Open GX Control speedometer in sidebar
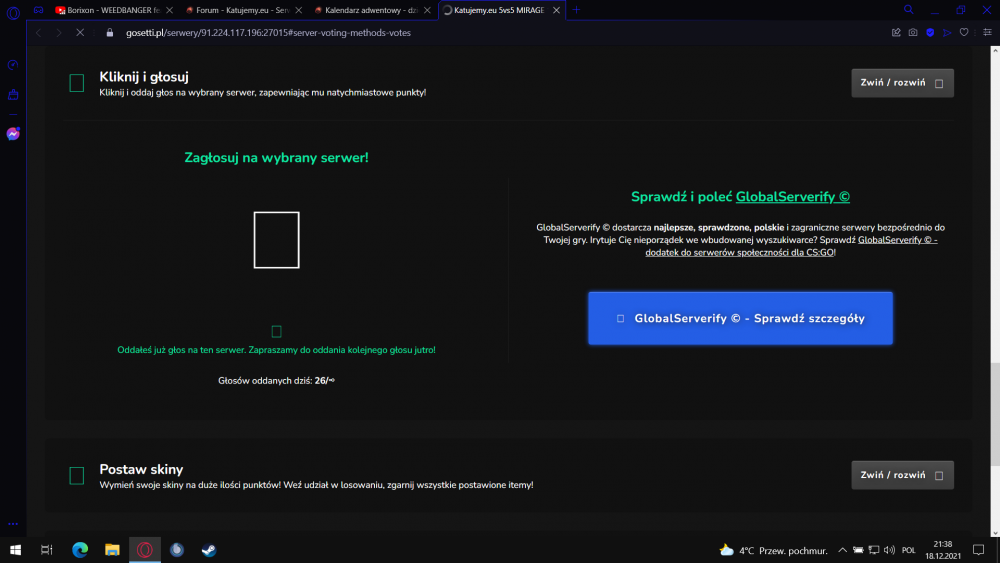 point(13,65)
